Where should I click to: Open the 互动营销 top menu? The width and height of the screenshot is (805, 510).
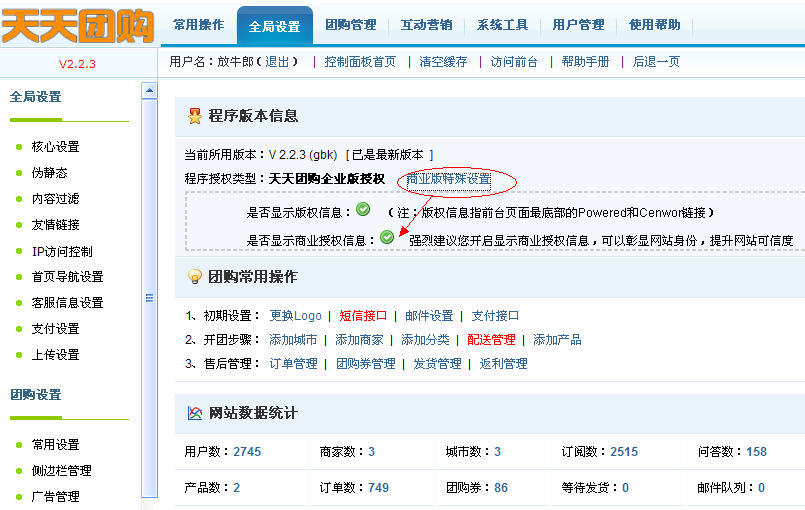point(427,25)
